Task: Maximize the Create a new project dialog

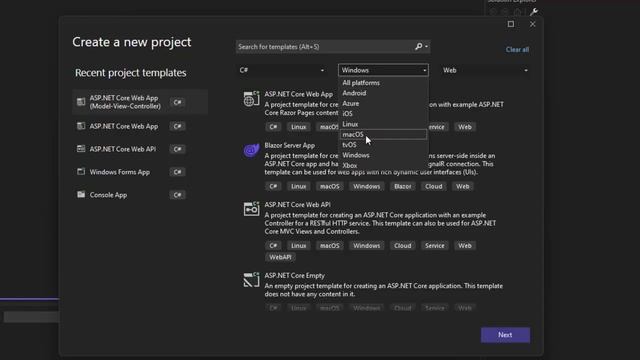Action: pos(511,24)
